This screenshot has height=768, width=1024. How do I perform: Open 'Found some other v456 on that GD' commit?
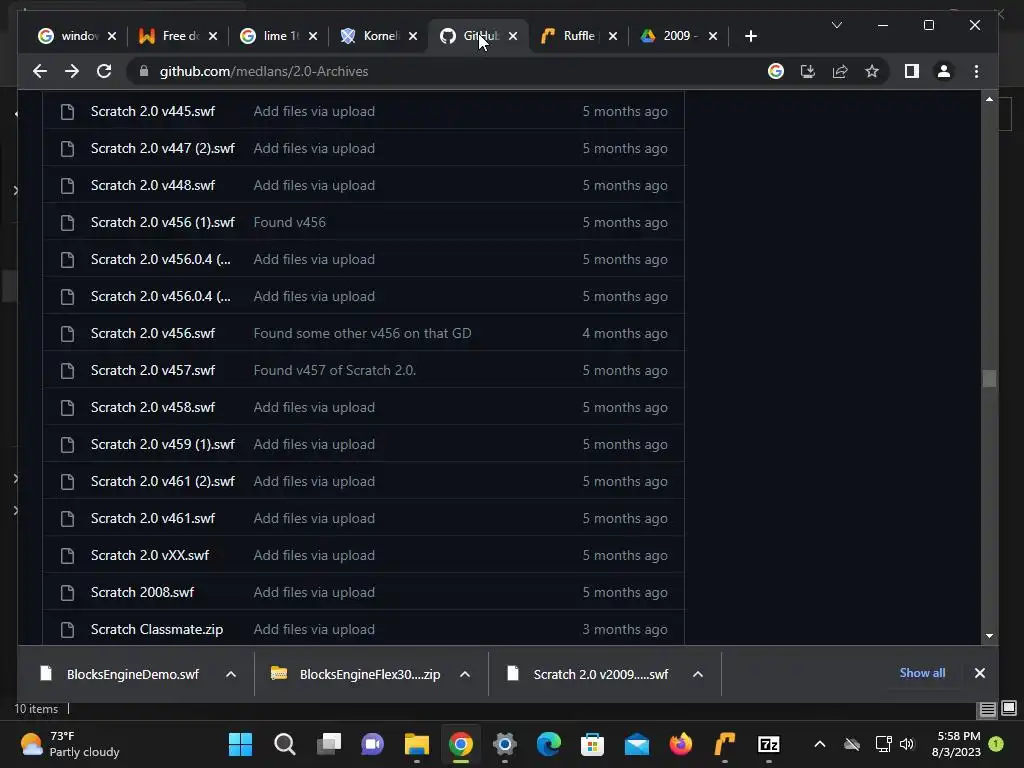pyautogui.click(x=362, y=334)
